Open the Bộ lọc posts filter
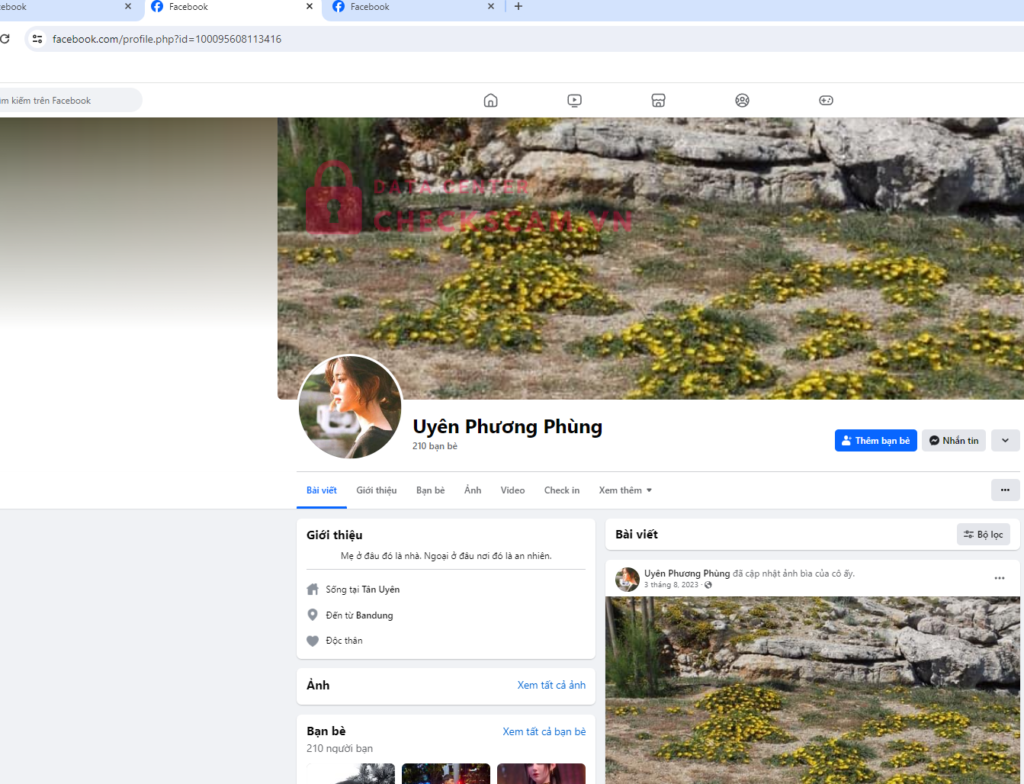 click(983, 535)
